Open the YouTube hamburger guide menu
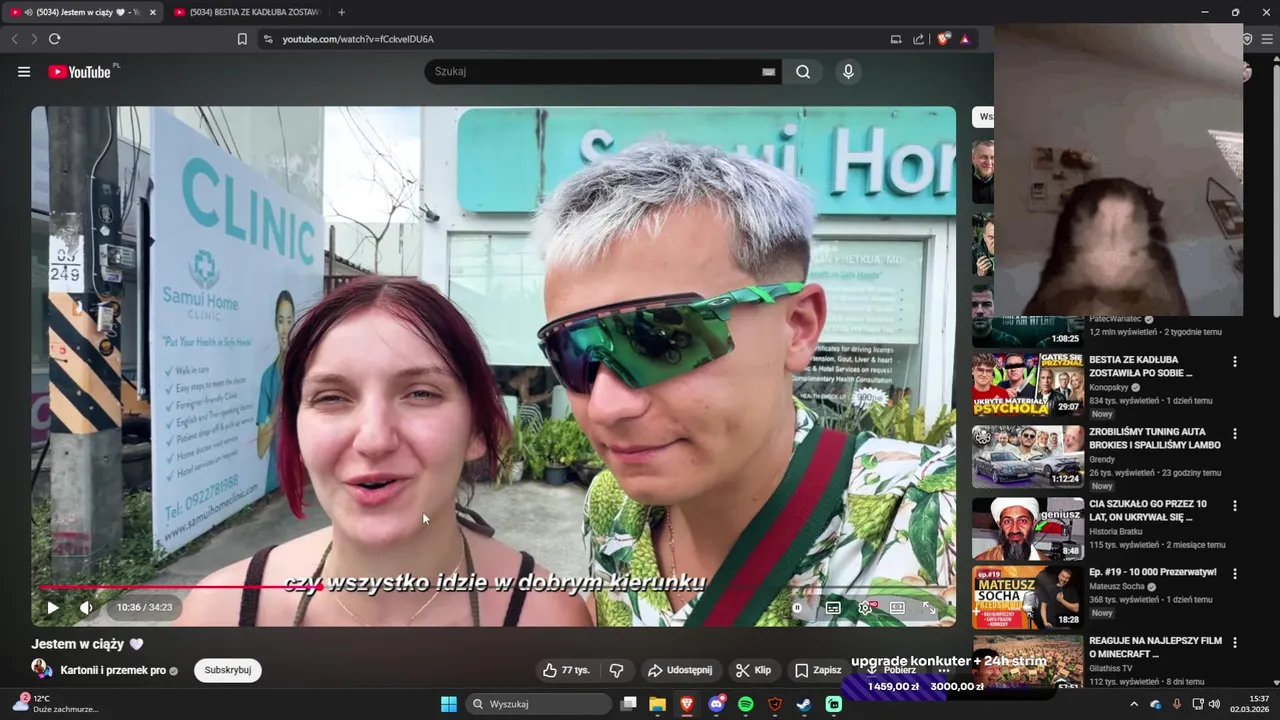This screenshot has height=720, width=1280. click(24, 72)
